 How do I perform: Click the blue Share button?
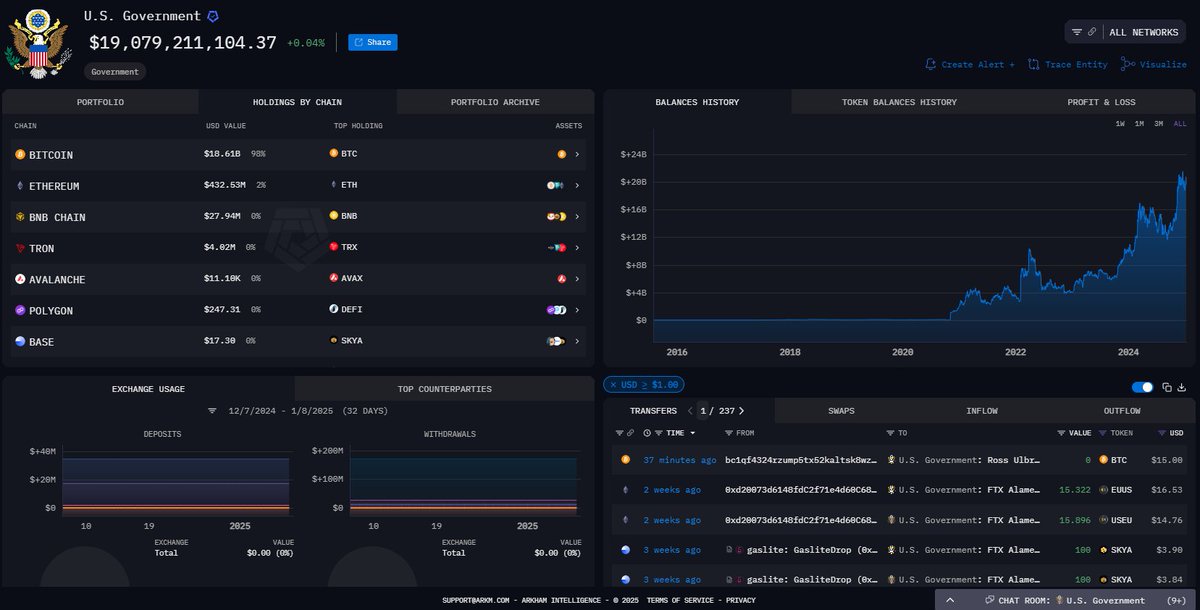373,42
